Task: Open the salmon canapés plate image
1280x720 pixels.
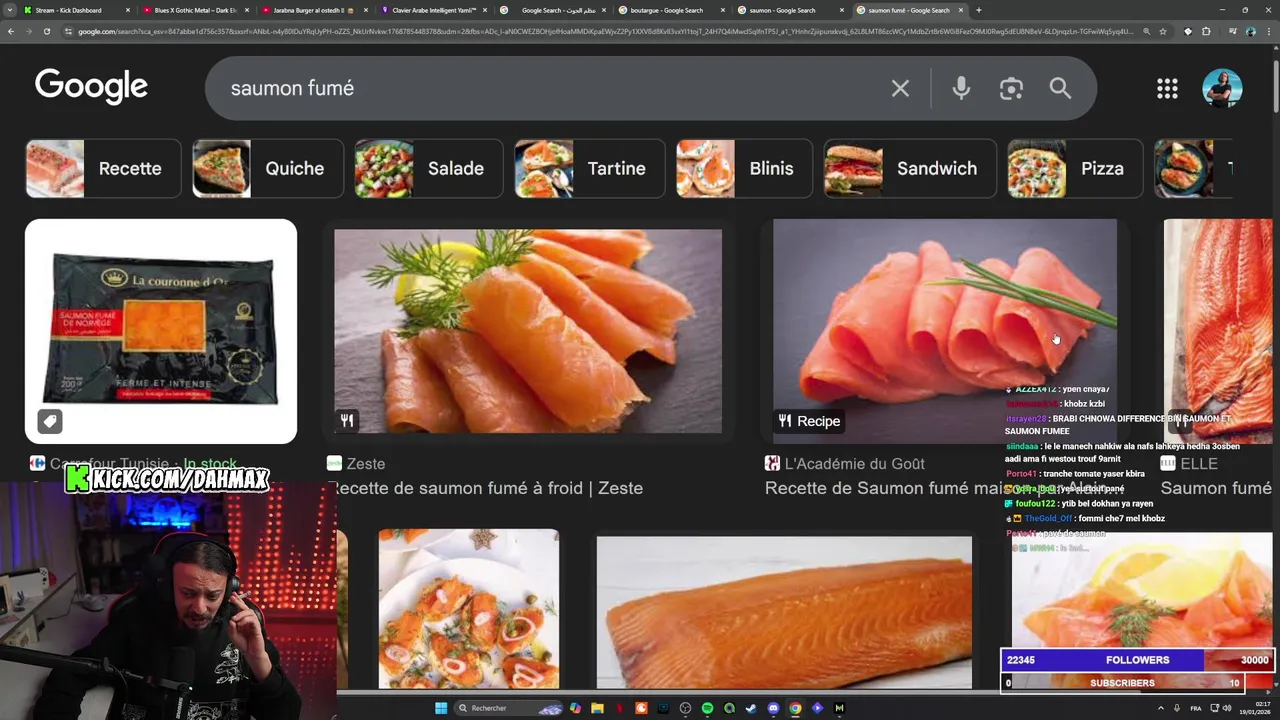Action: [x=469, y=608]
